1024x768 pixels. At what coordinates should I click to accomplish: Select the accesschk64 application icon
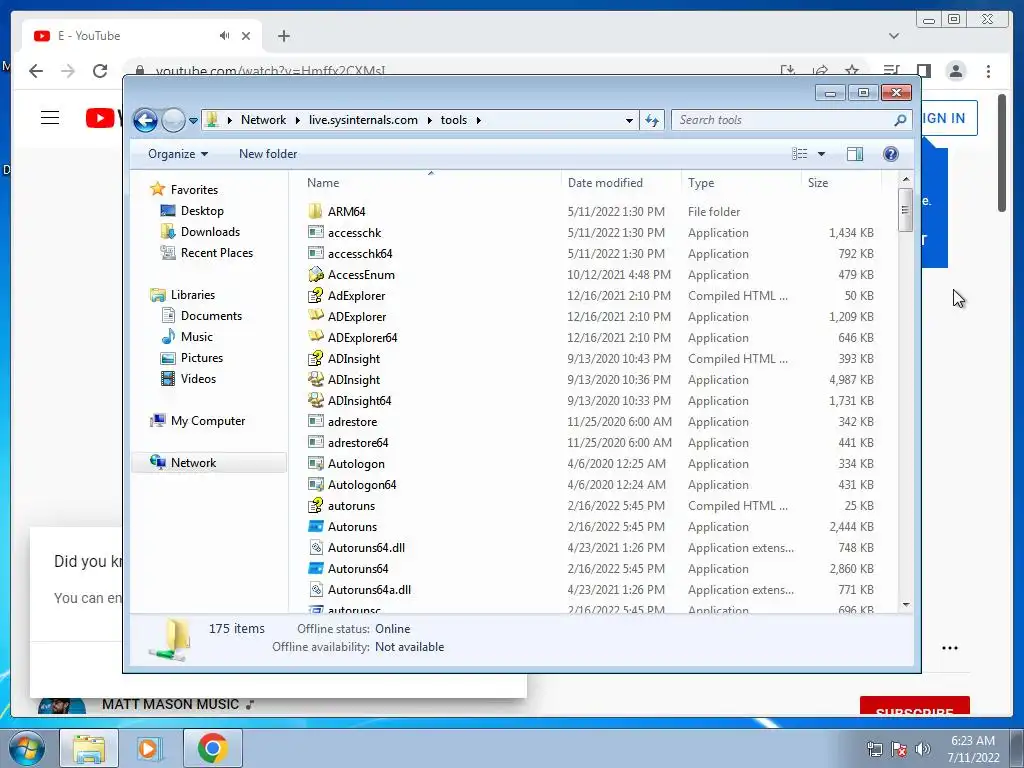pyautogui.click(x=315, y=253)
